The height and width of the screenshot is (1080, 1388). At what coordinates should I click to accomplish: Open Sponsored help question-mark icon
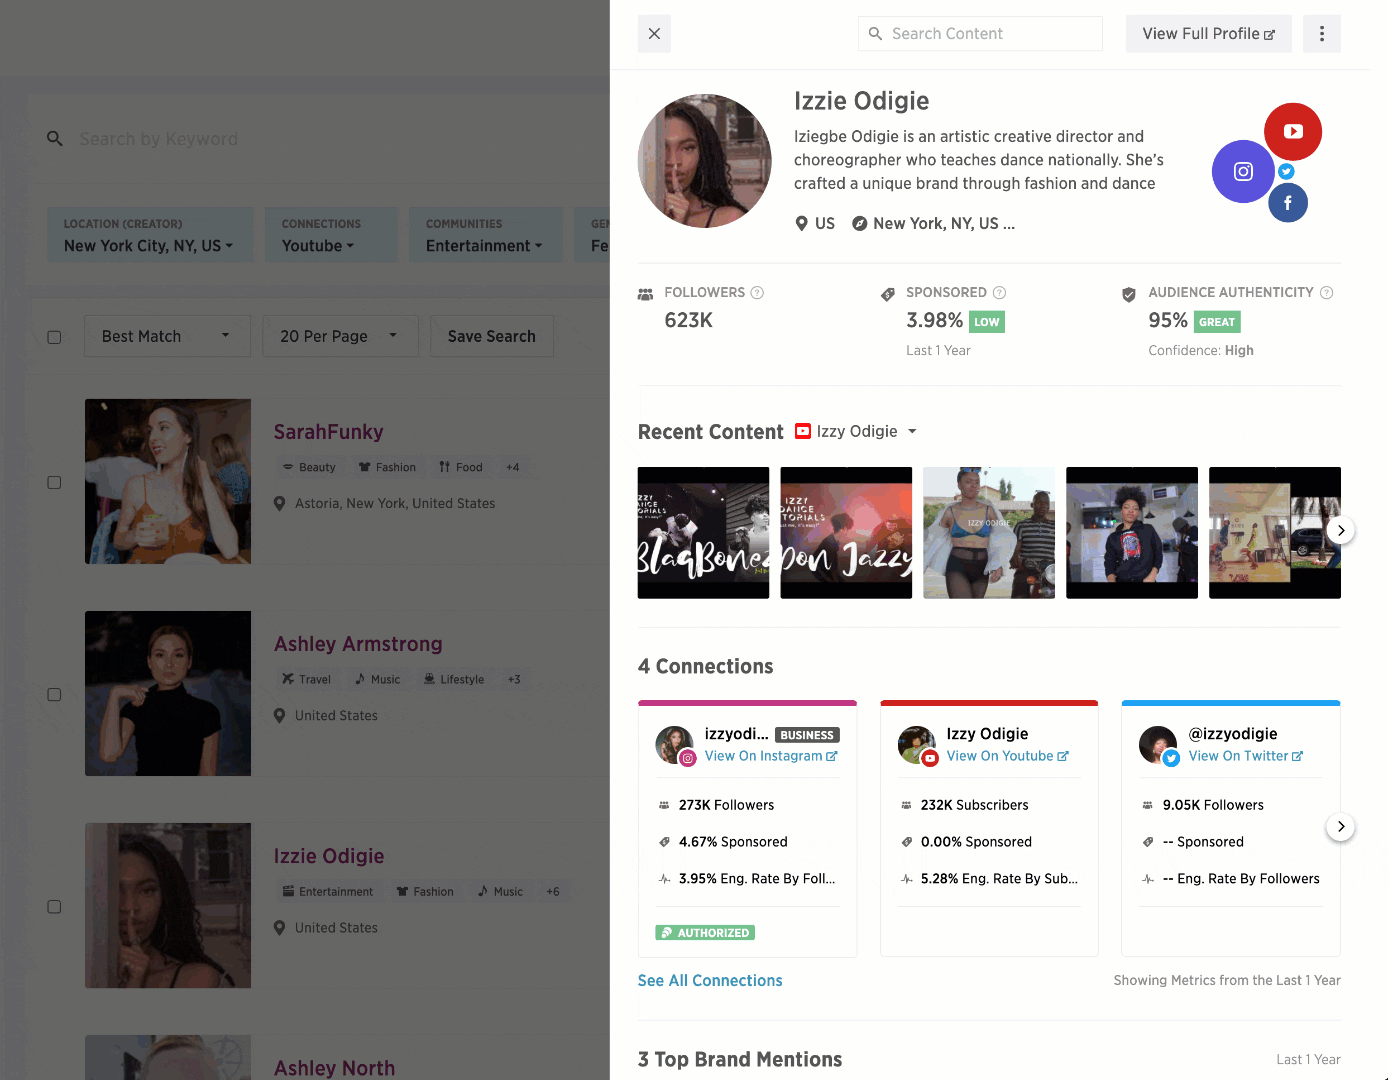pyautogui.click(x=999, y=293)
